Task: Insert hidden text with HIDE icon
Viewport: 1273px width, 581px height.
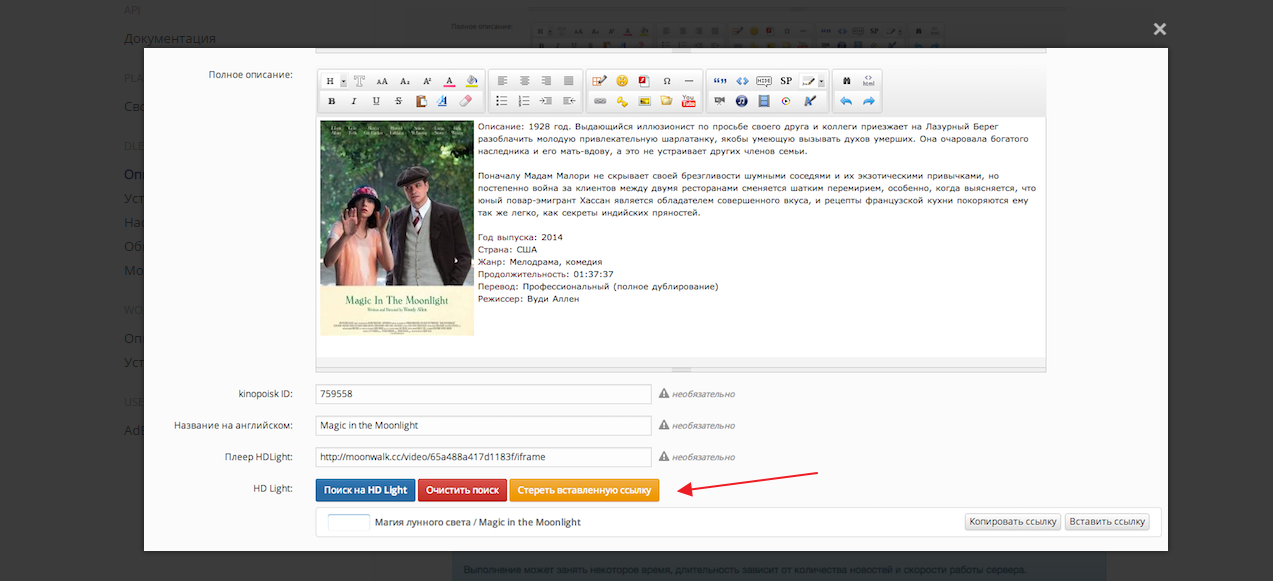Action: 764,81
